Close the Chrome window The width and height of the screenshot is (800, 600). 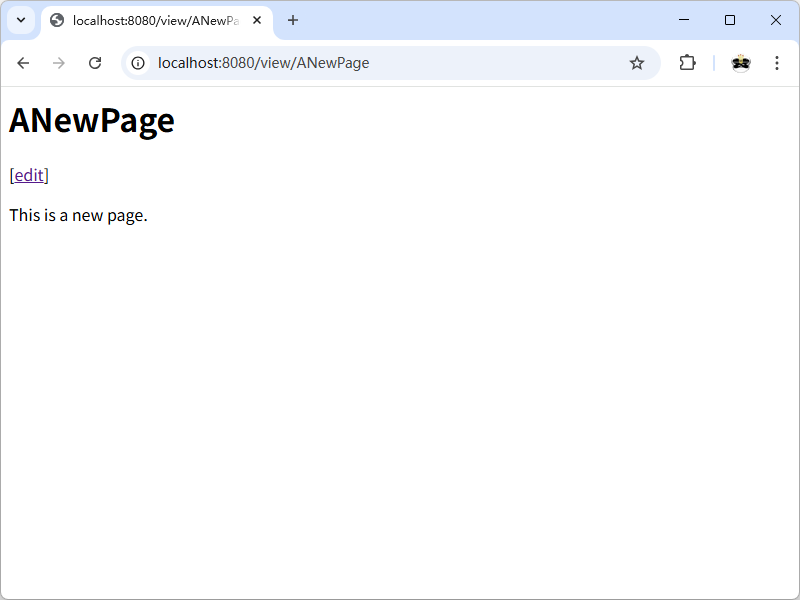[776, 20]
